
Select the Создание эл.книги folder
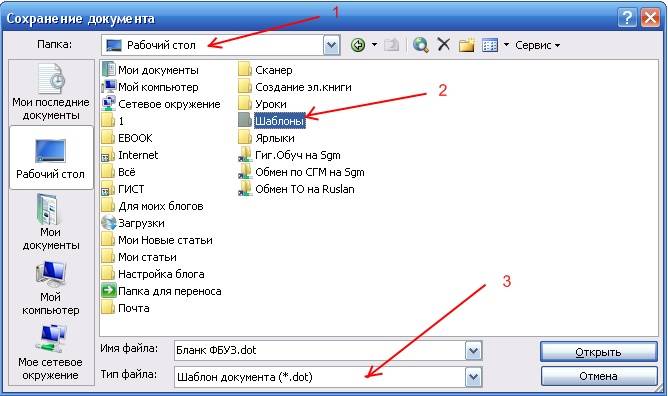tap(295, 87)
